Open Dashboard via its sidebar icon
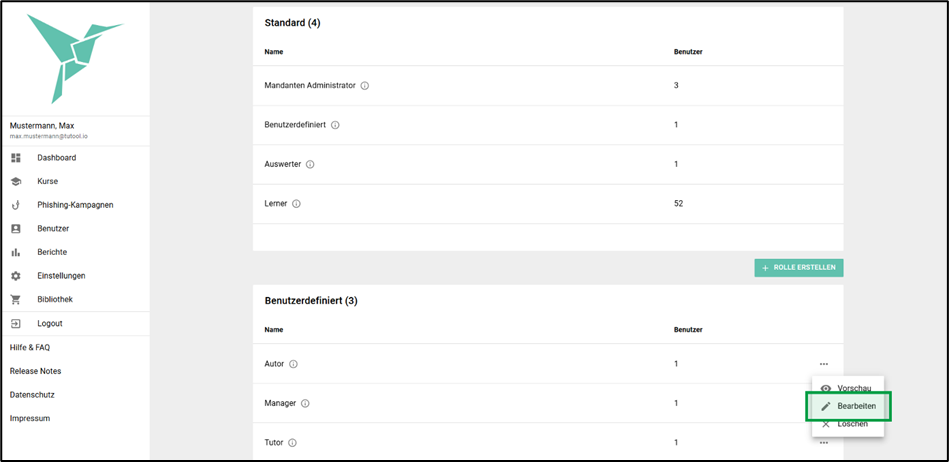This screenshot has width=949, height=462. click(x=16, y=158)
